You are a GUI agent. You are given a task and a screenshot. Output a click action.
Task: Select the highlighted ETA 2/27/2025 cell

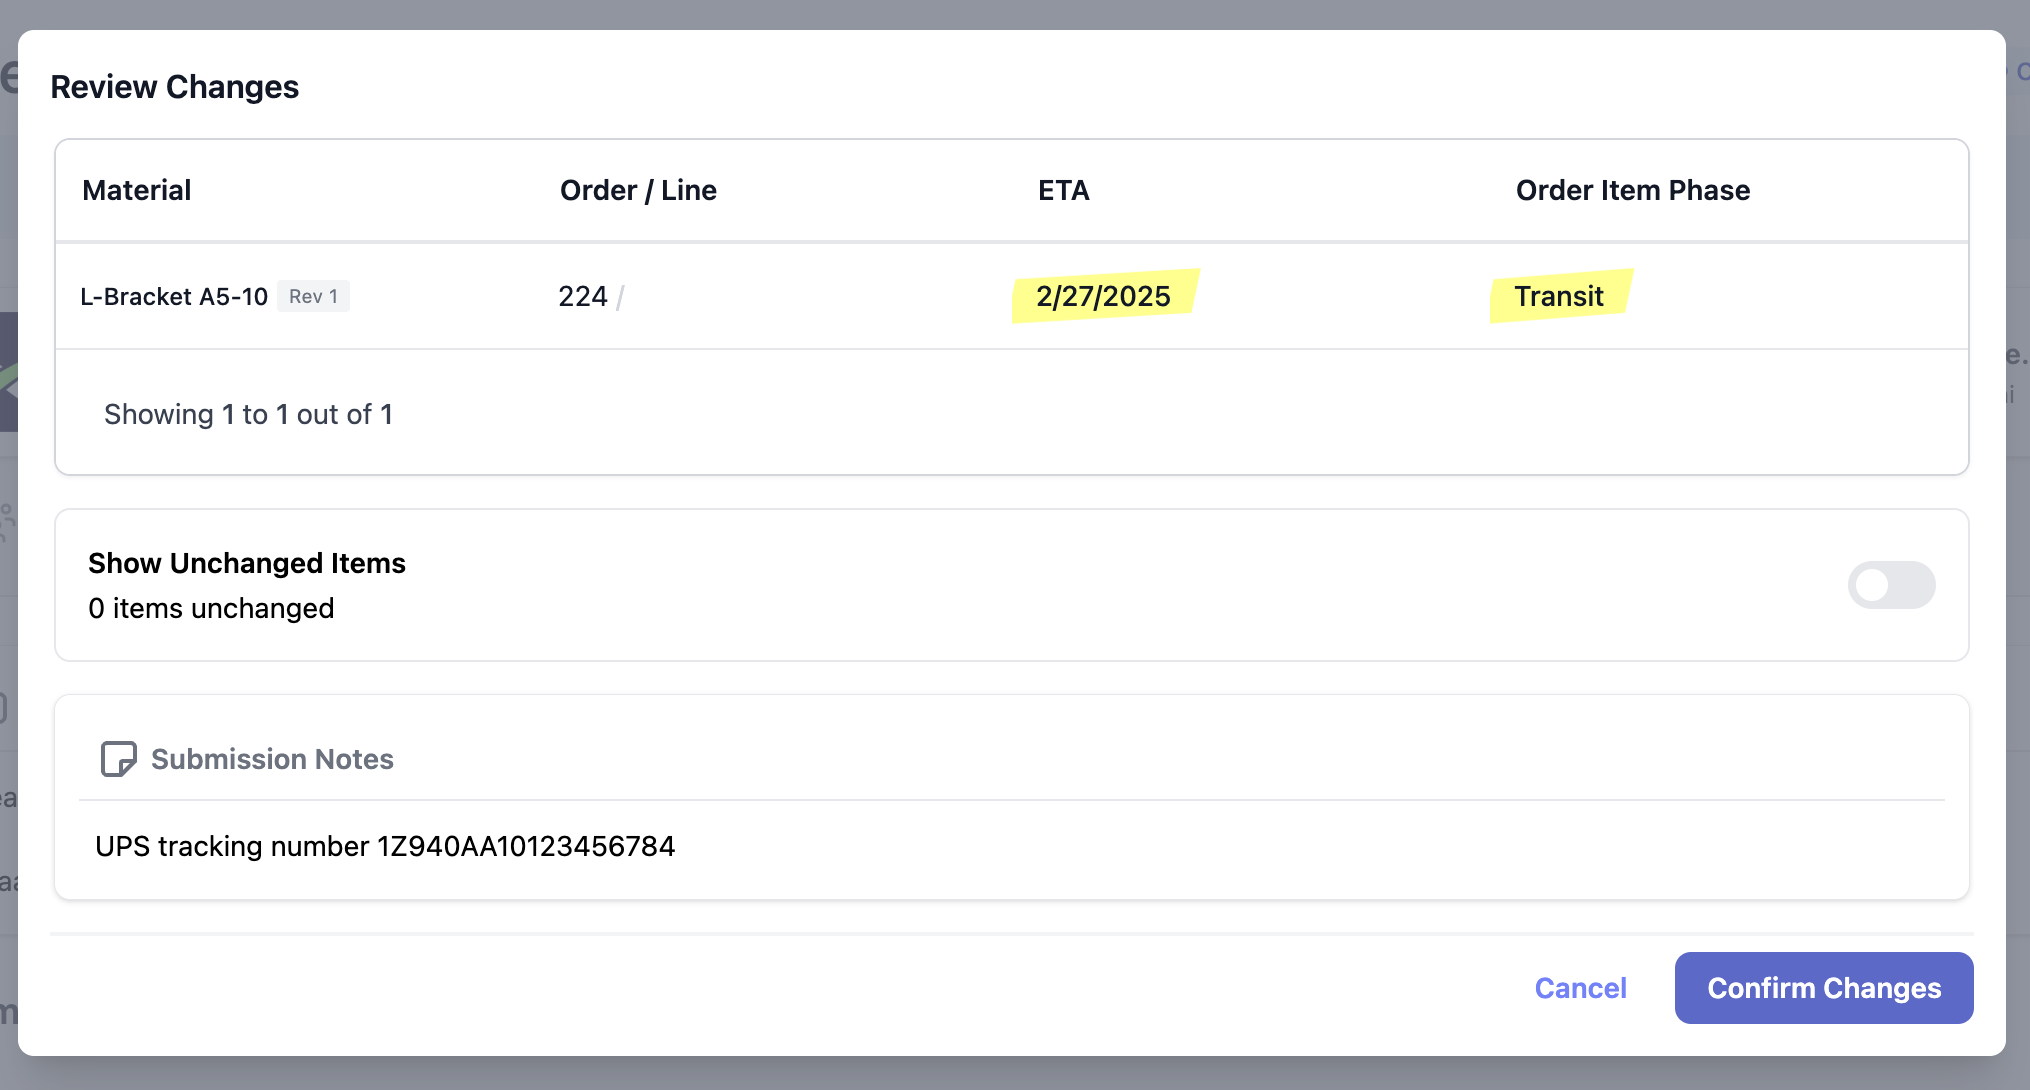pyautogui.click(x=1103, y=296)
